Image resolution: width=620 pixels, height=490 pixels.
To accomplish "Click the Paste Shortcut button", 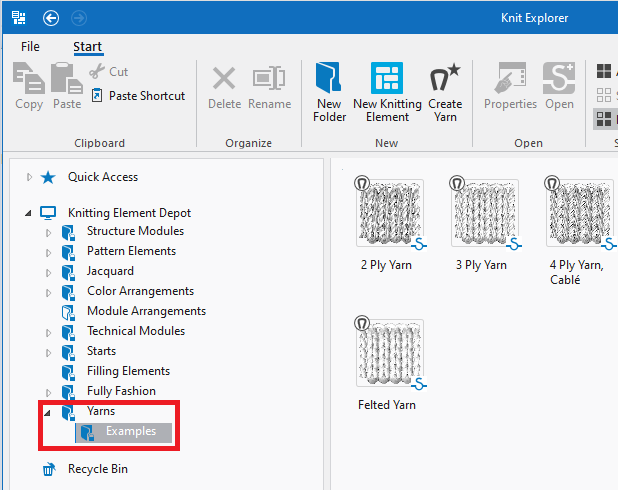I will 138,96.
